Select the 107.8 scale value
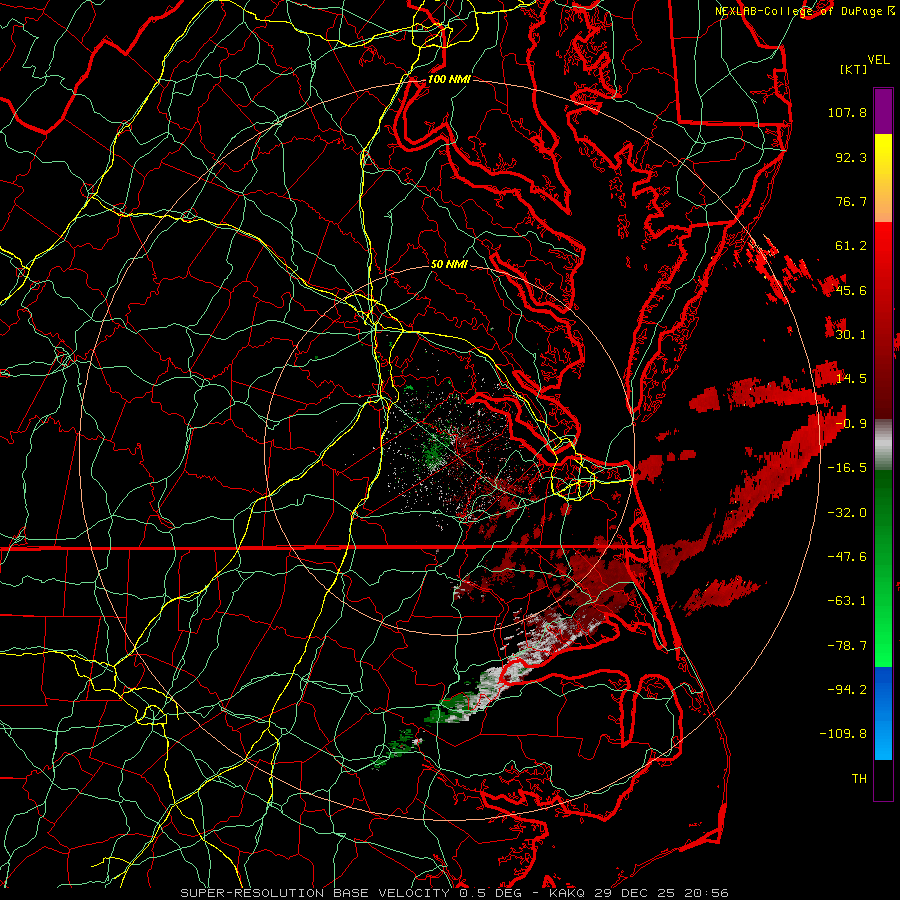Screen dimensions: 900x900 point(847,112)
